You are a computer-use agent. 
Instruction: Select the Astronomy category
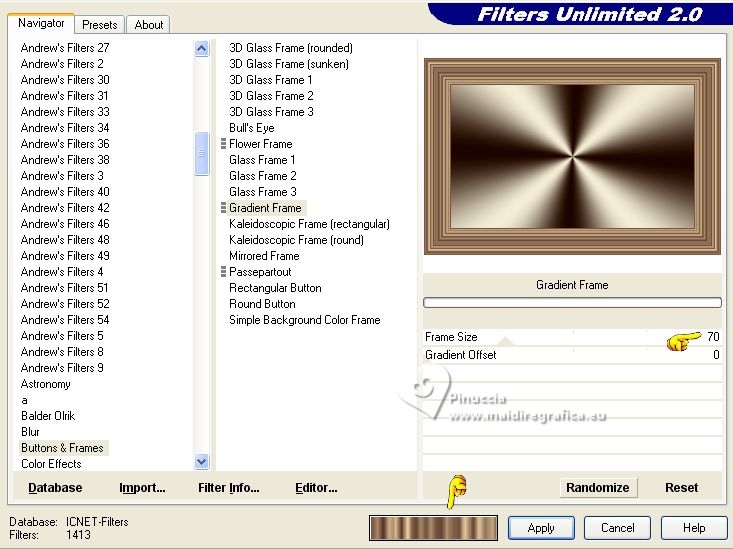tap(46, 384)
